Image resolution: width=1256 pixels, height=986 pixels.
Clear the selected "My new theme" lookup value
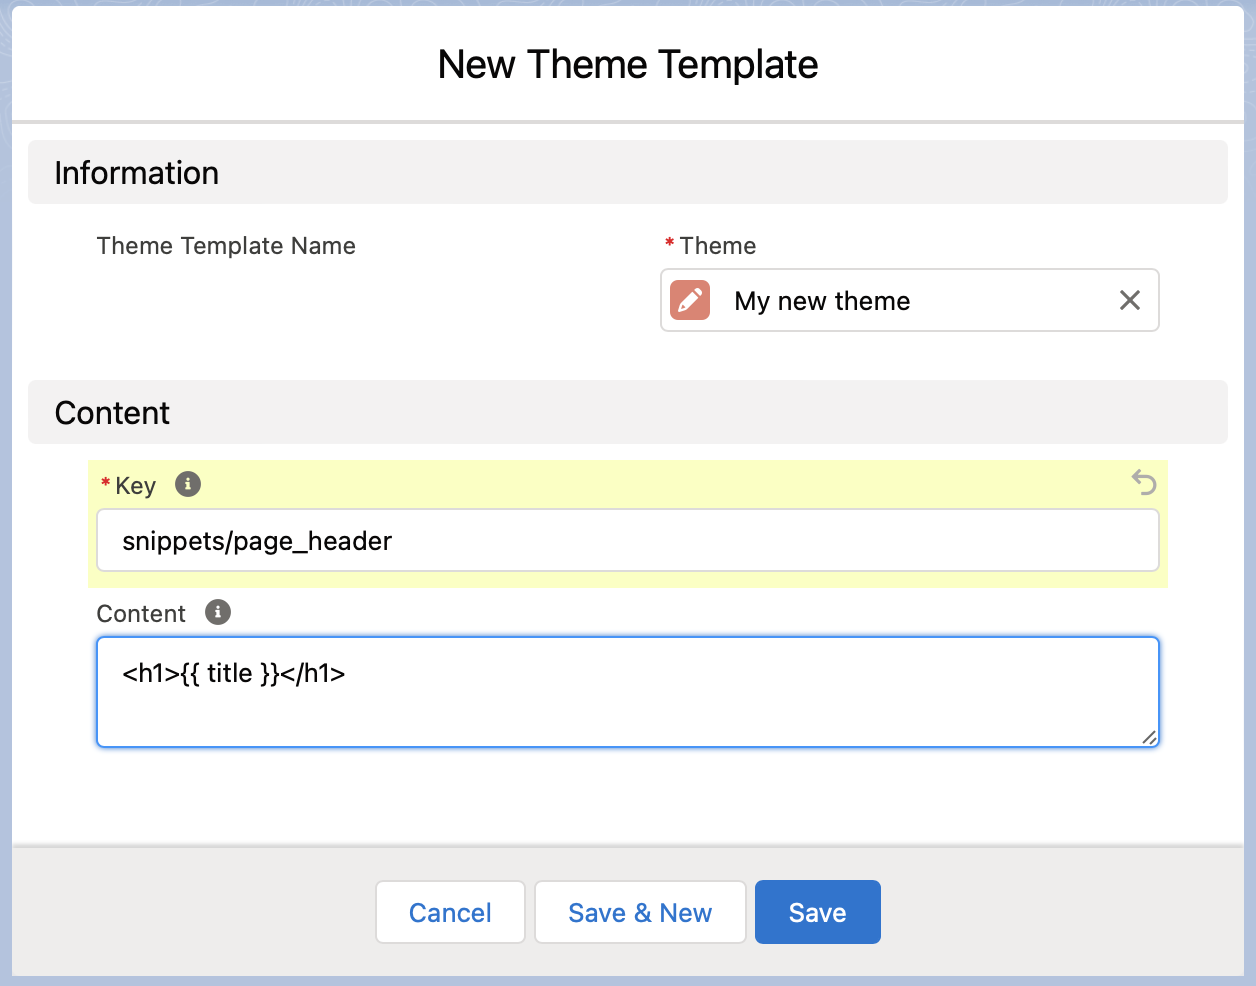1129,300
